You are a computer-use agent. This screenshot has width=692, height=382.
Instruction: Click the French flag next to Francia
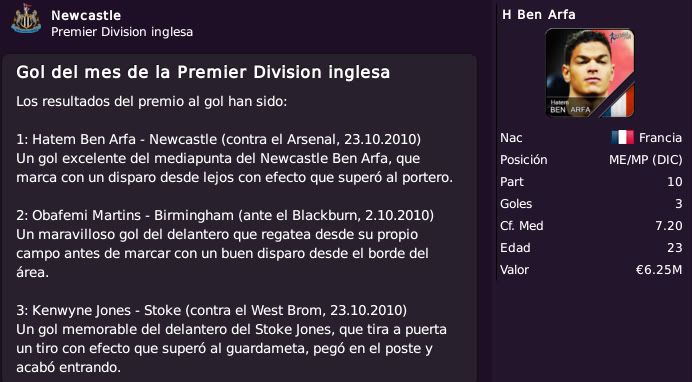click(x=622, y=138)
